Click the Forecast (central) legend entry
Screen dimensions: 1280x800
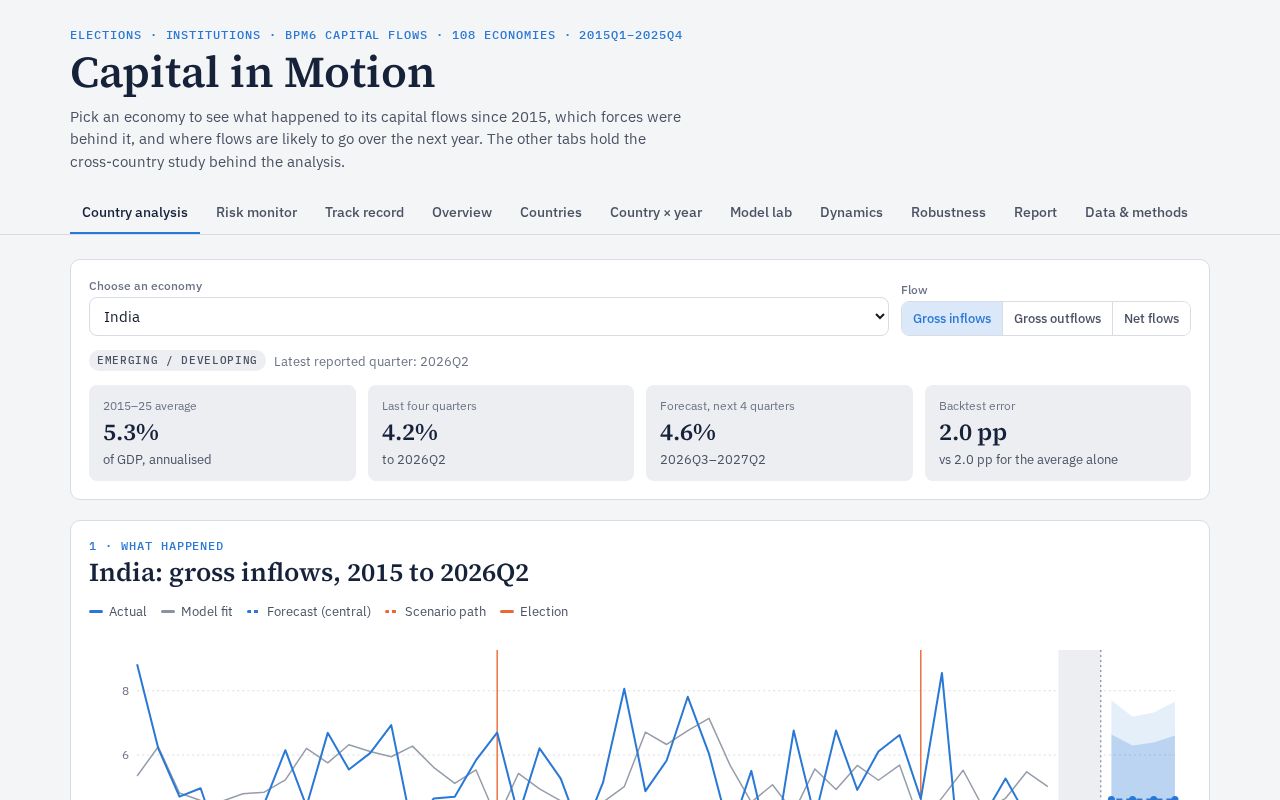click(x=309, y=611)
